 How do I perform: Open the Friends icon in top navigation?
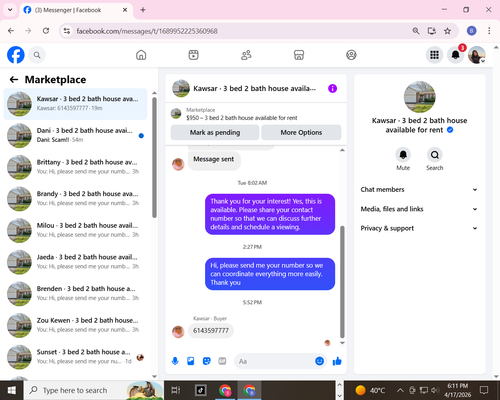coord(246,55)
